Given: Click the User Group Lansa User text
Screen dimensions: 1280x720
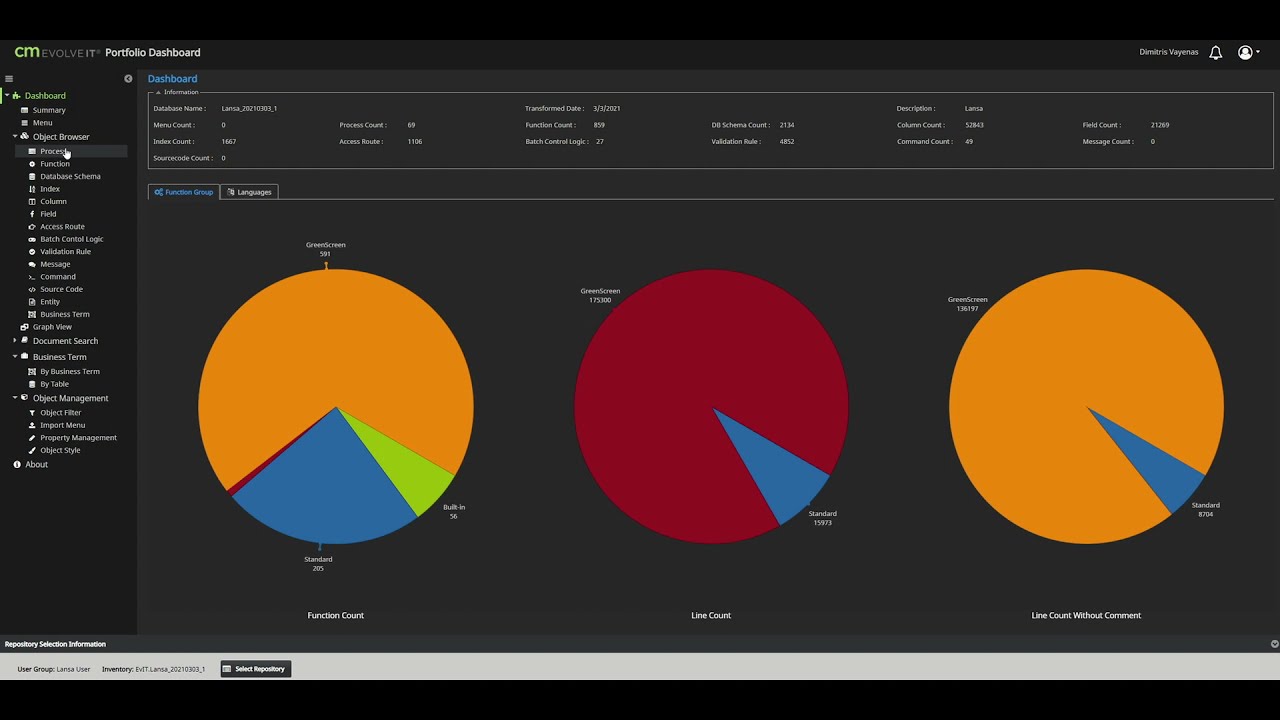Looking at the screenshot, I should [x=53, y=669].
